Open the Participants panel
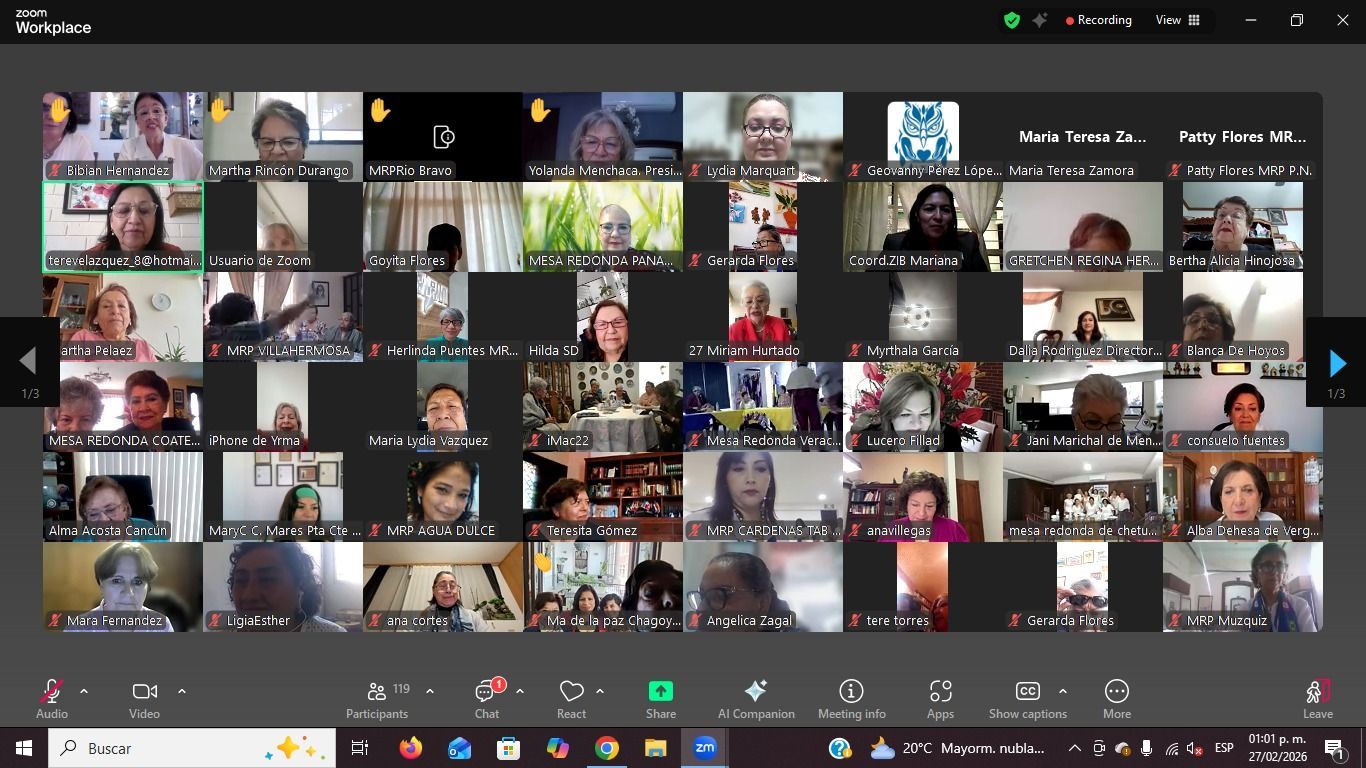This screenshot has height=768, width=1366. point(377,699)
